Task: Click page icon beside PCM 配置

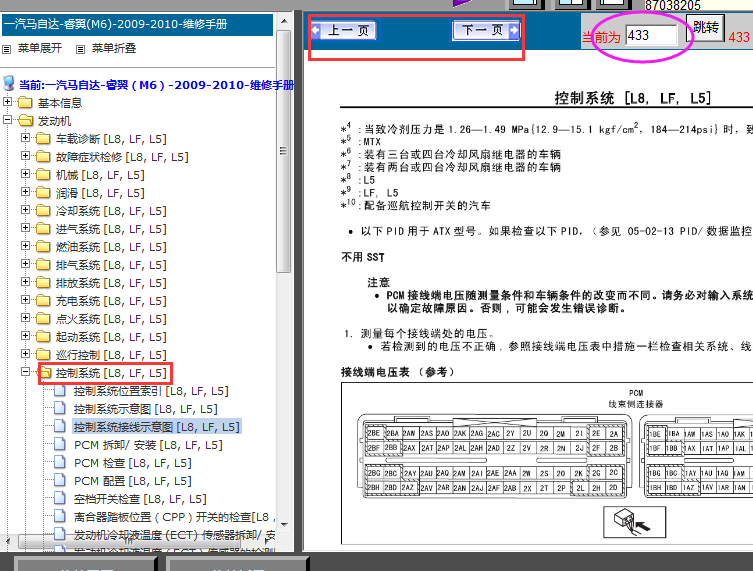Action: [60, 480]
